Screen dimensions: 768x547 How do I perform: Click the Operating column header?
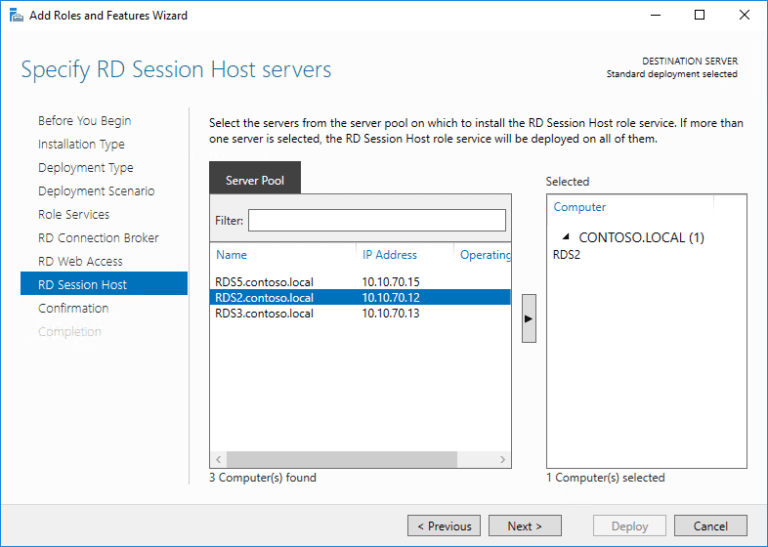point(485,255)
